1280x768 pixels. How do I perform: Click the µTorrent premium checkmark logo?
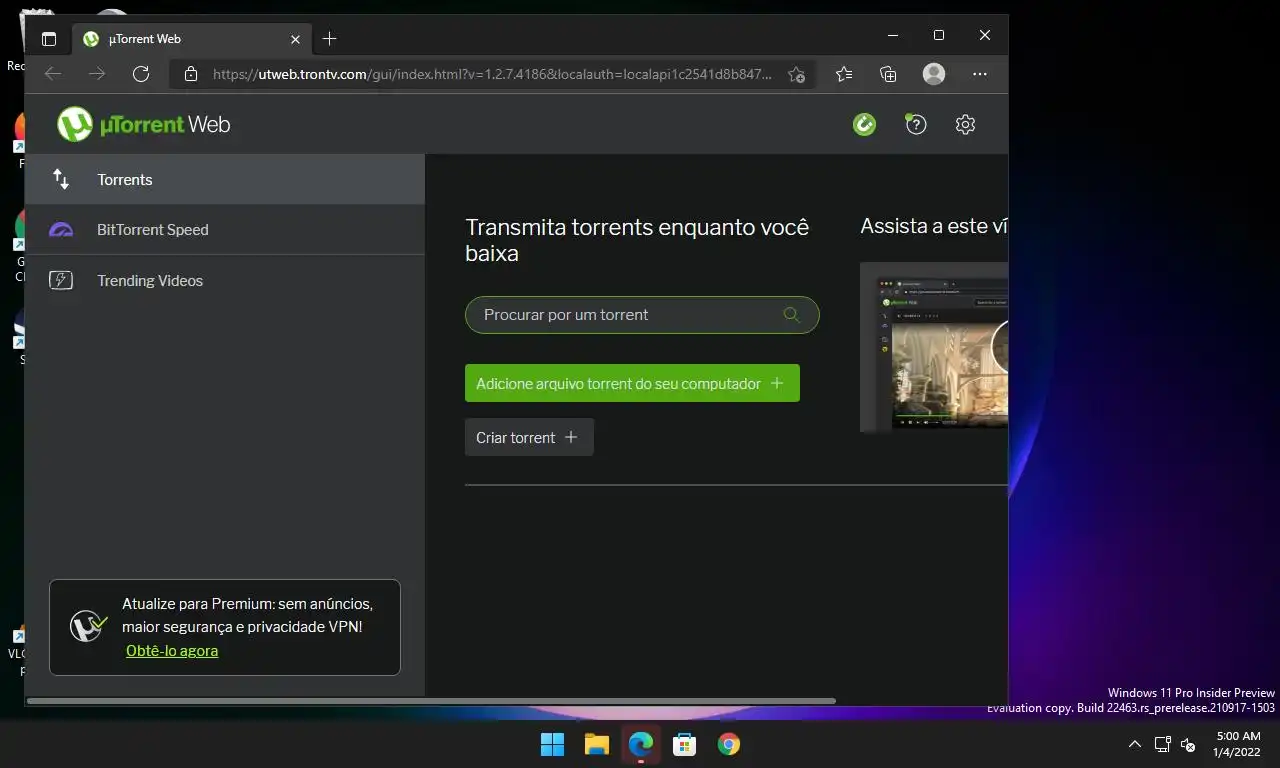click(89, 627)
